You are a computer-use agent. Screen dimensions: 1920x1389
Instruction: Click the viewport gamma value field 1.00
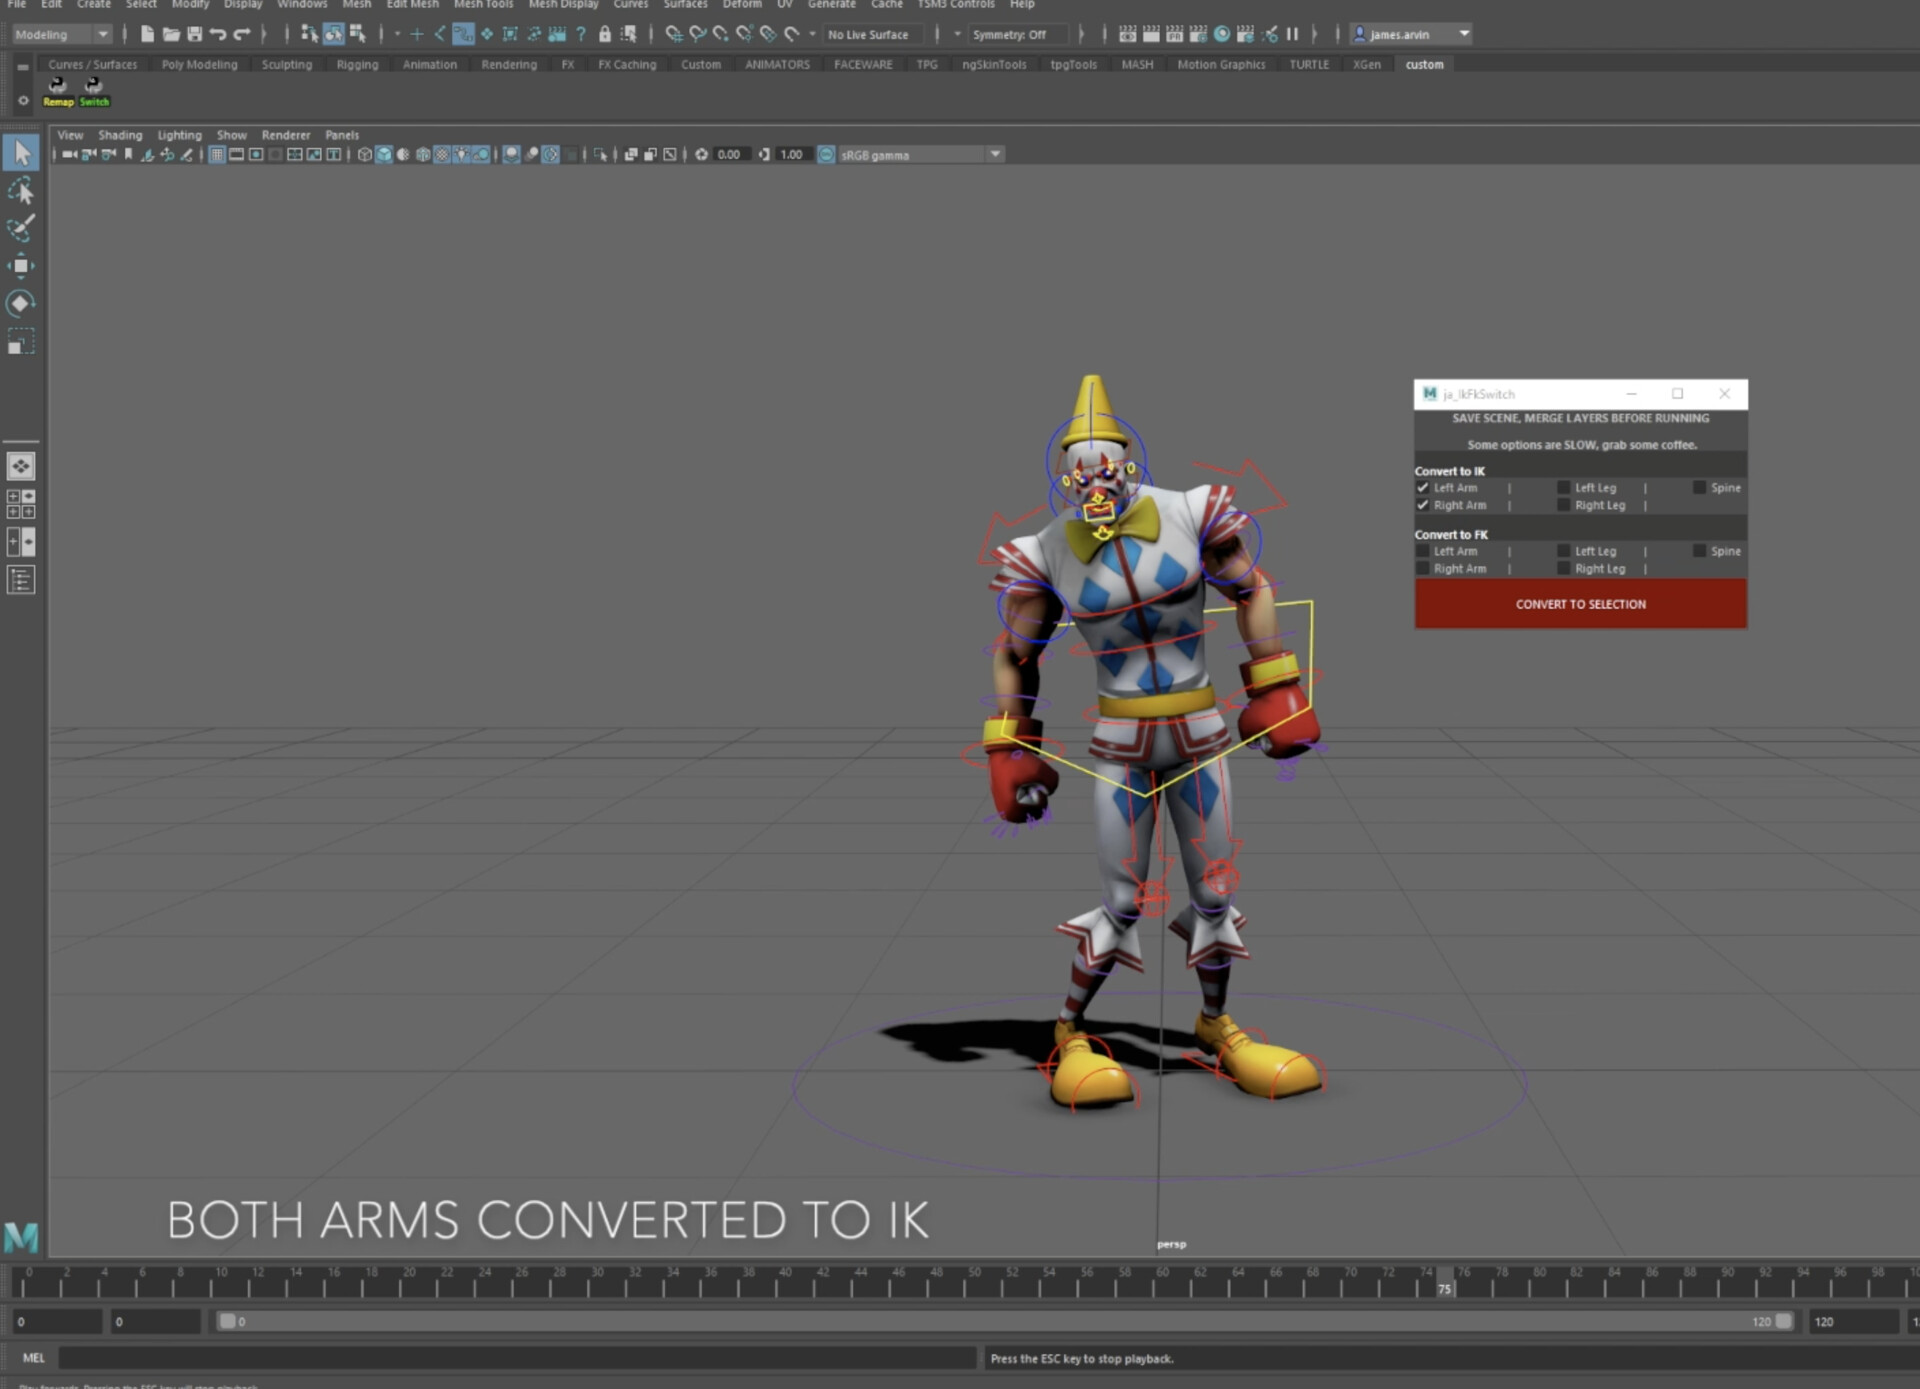[792, 155]
